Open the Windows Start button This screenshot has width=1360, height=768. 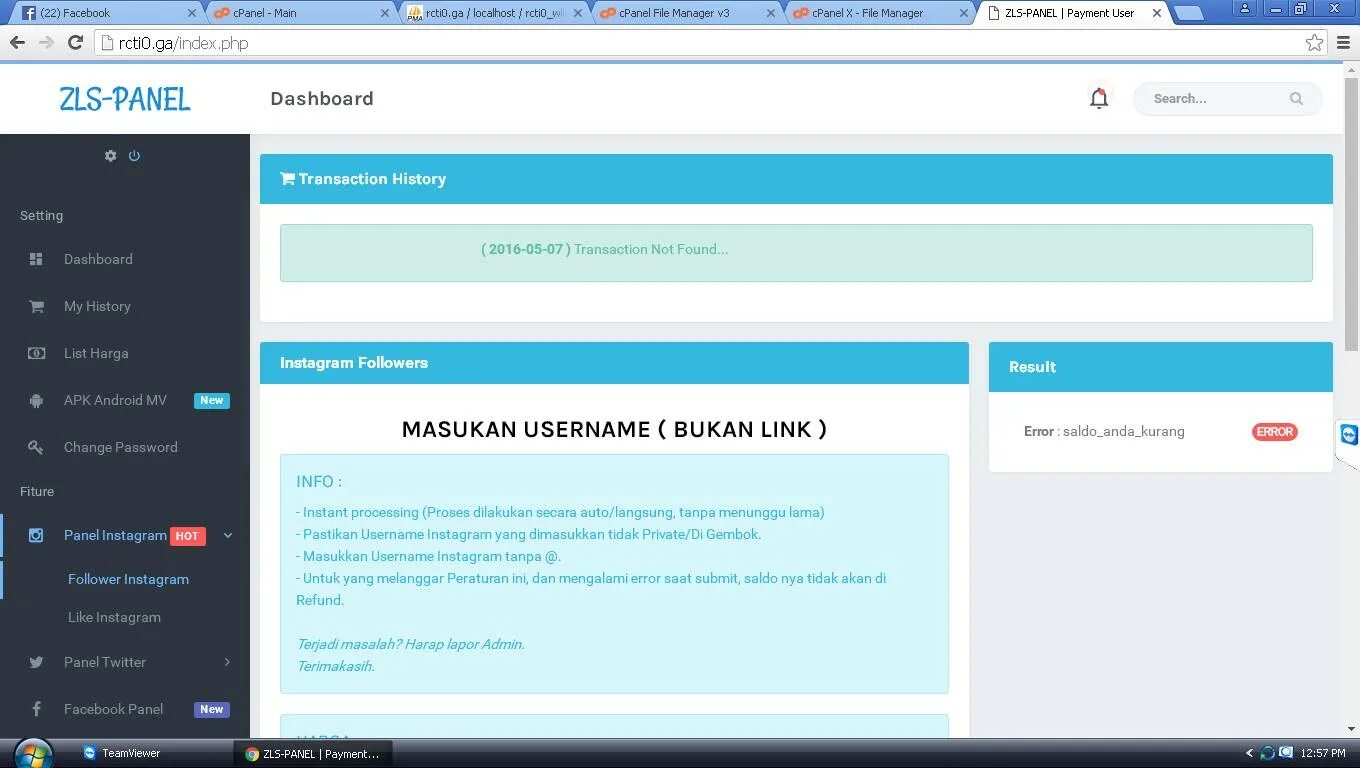coord(32,753)
